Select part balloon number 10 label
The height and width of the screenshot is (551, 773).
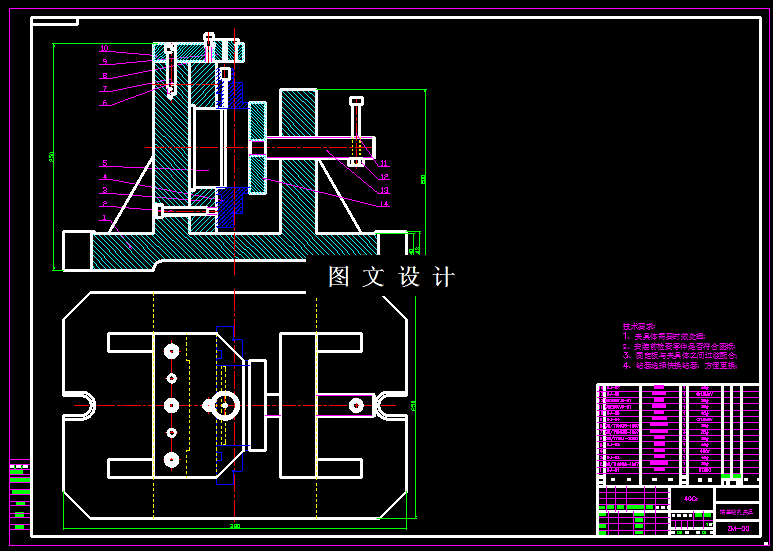104,48
